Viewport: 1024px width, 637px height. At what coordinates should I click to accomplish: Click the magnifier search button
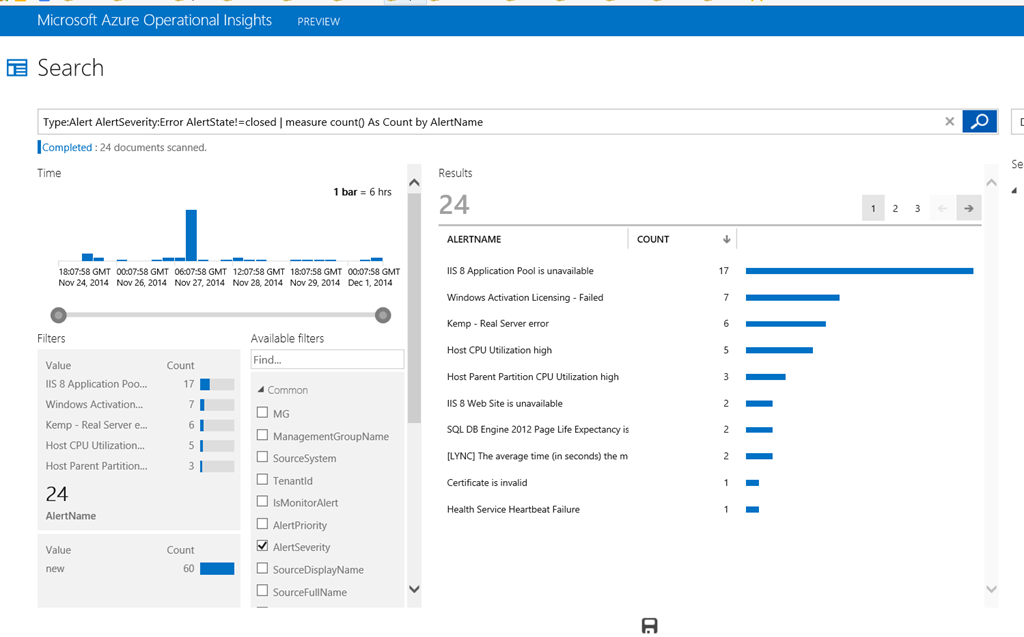[980, 121]
